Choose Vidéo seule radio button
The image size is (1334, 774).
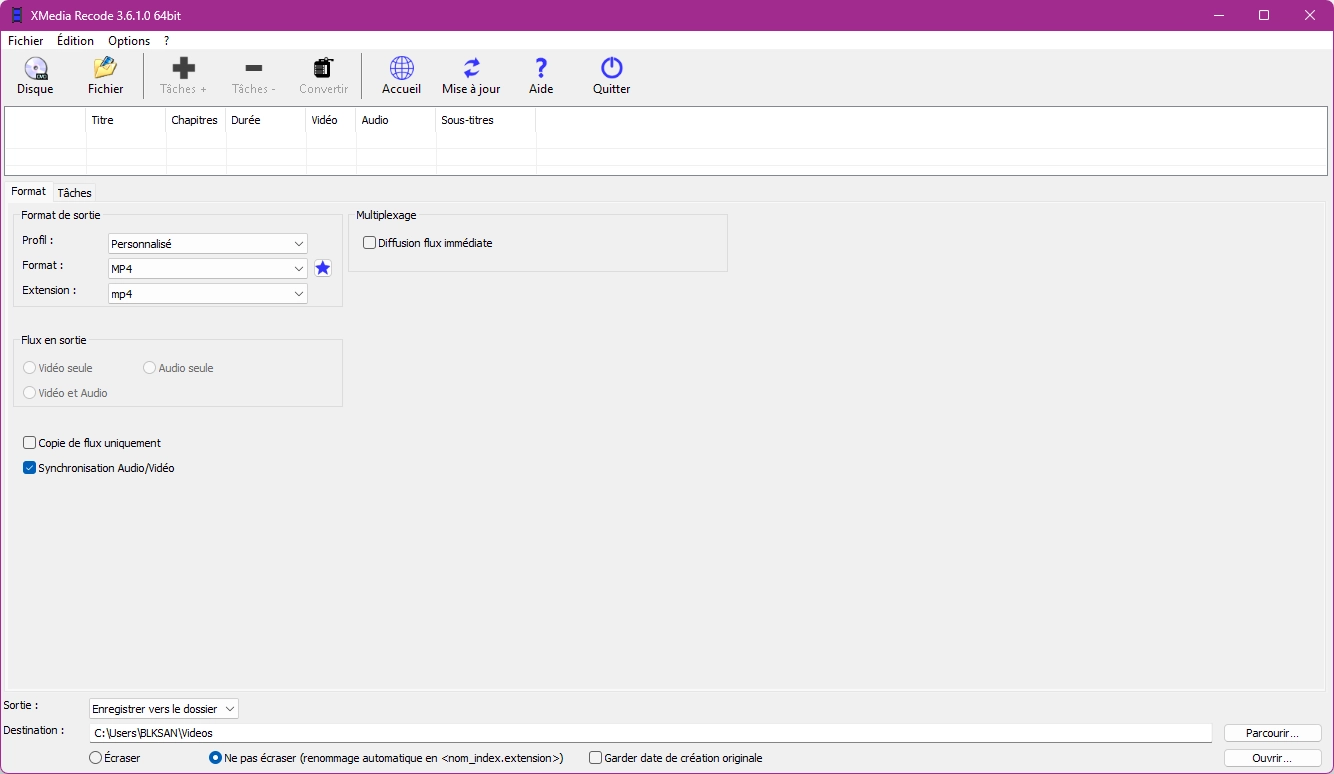coord(29,368)
